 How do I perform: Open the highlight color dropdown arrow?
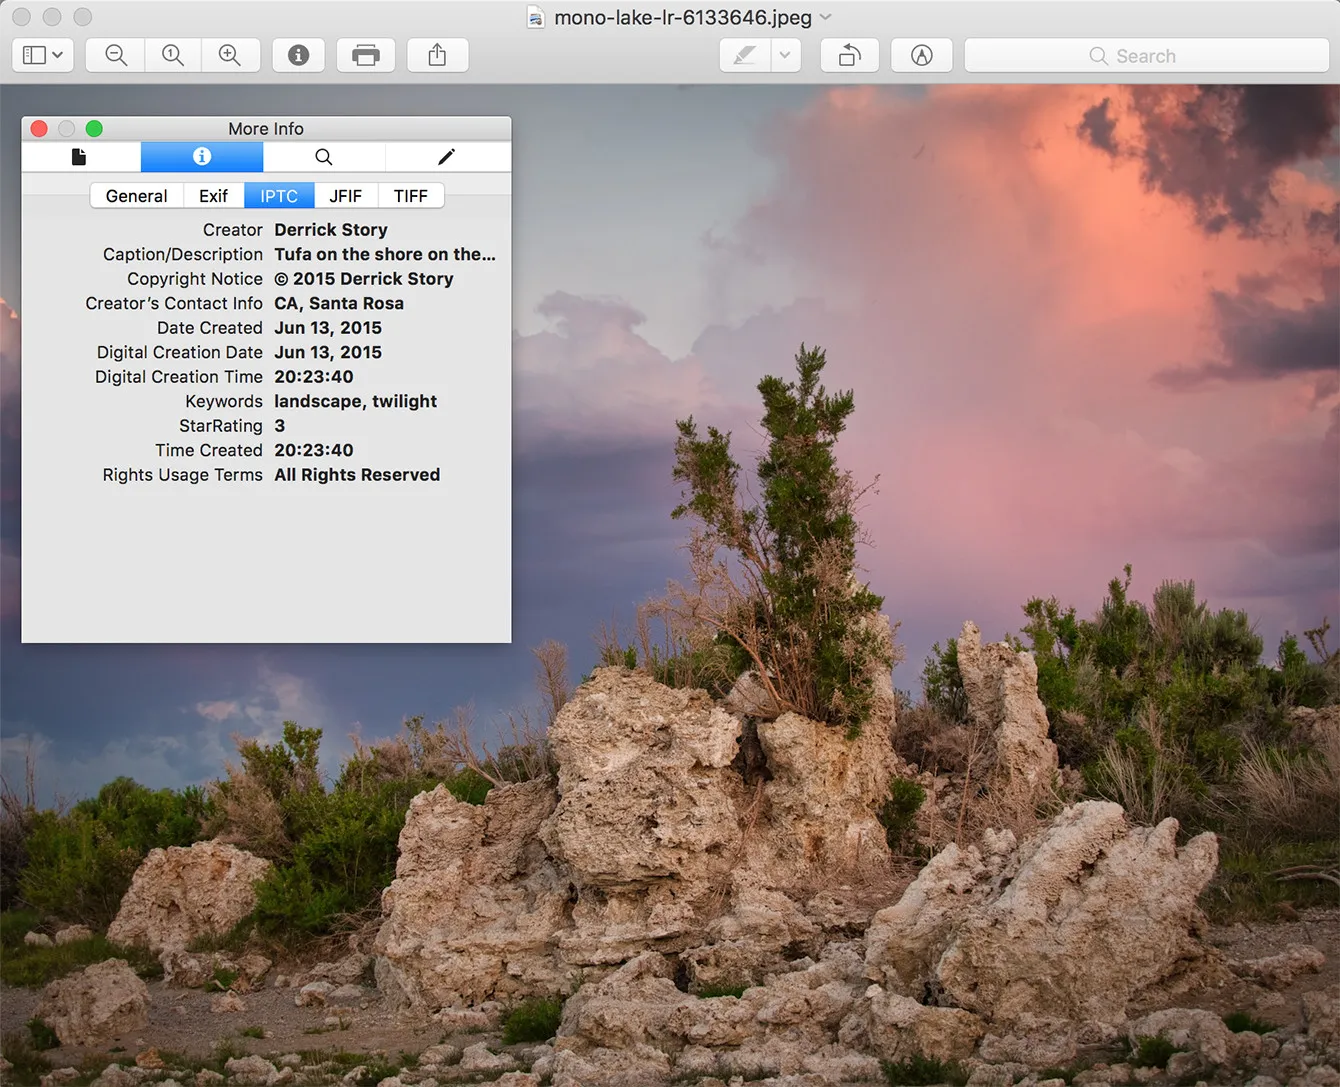(786, 56)
